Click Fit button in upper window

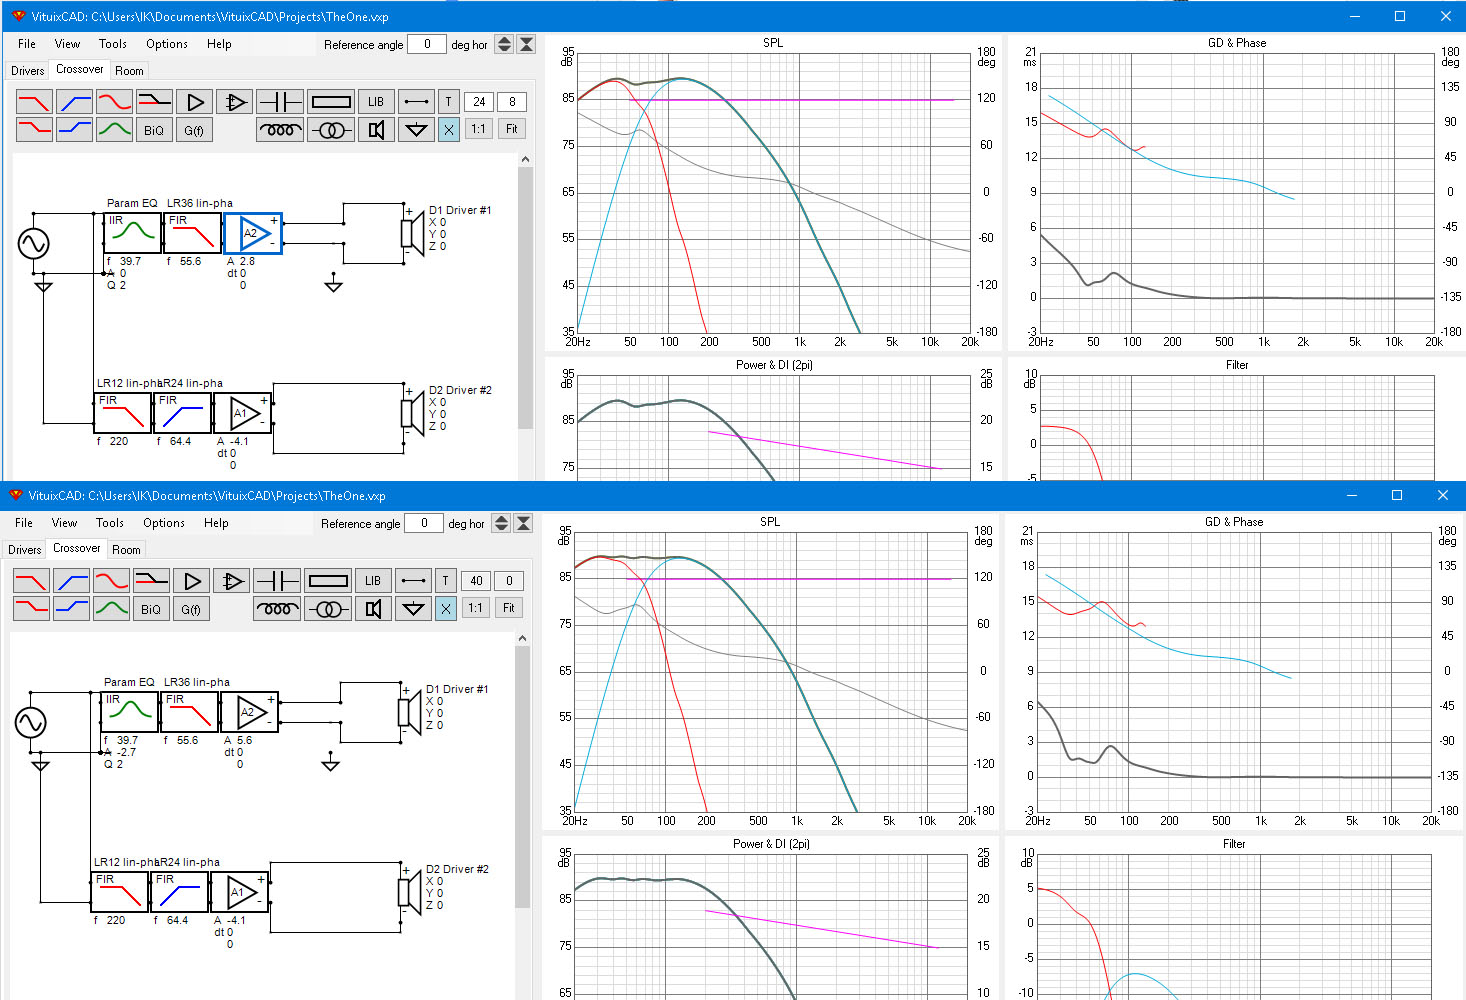(x=512, y=129)
